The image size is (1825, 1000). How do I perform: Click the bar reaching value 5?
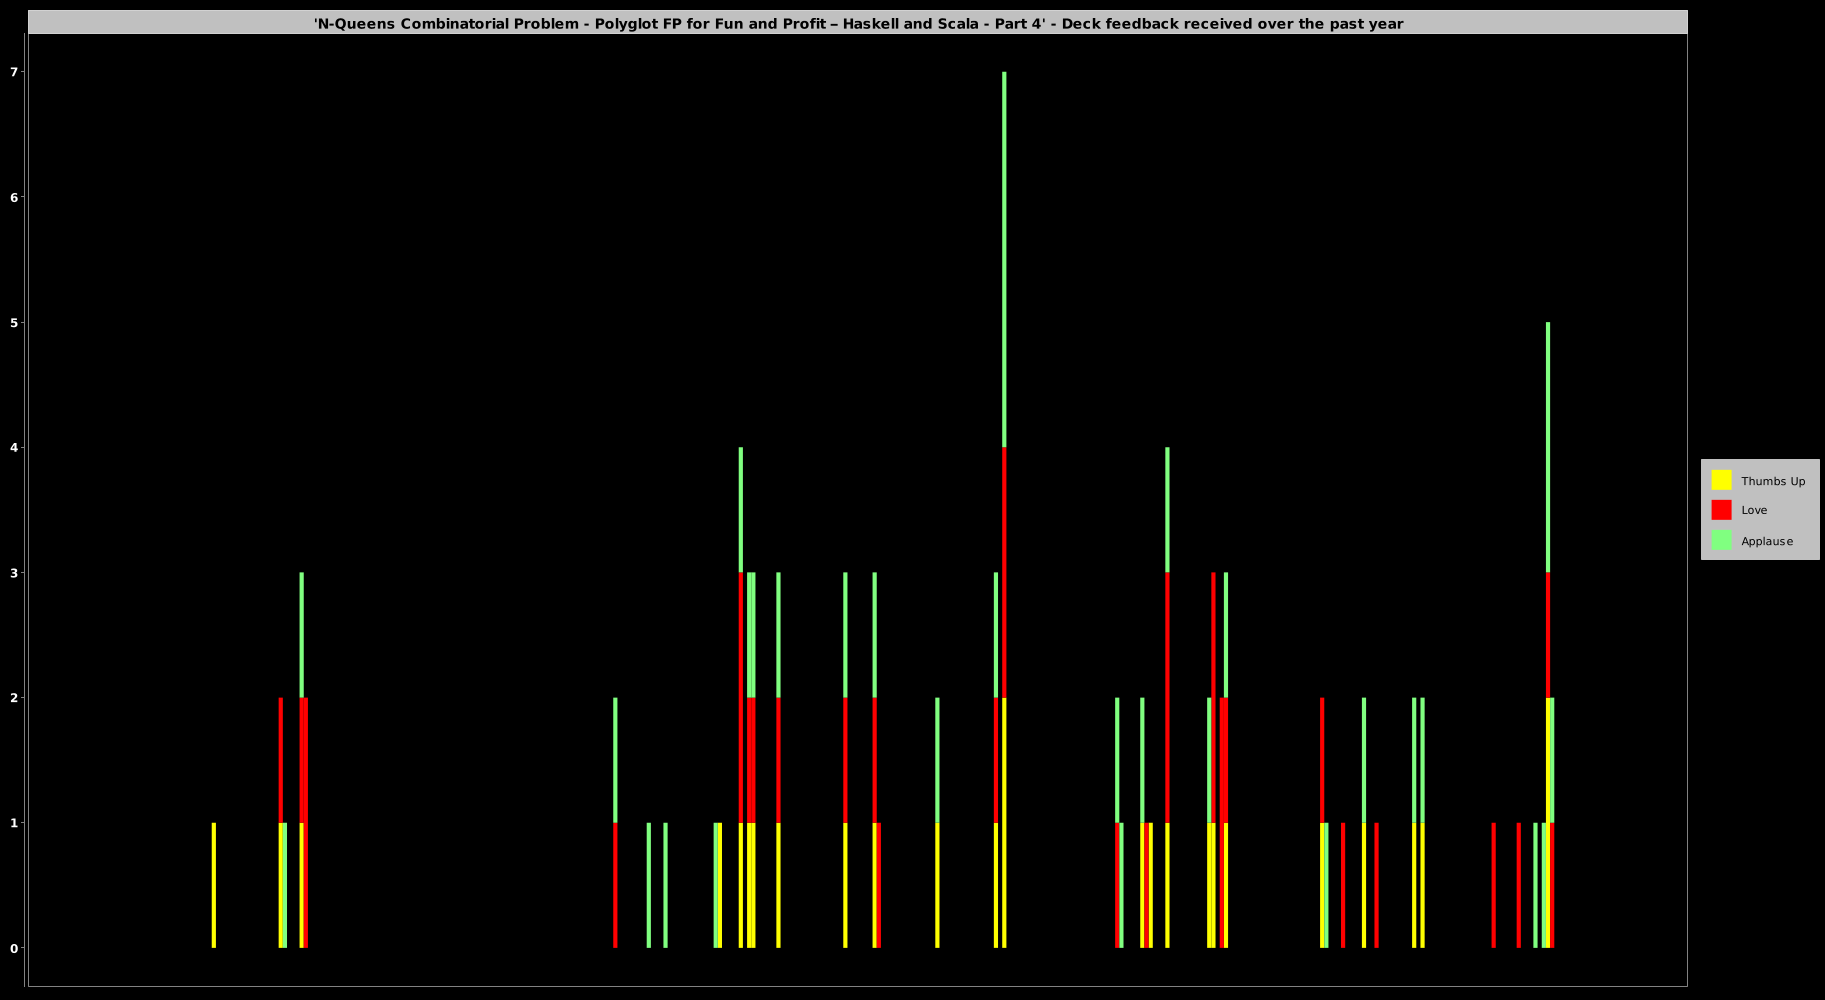[x=1548, y=635]
